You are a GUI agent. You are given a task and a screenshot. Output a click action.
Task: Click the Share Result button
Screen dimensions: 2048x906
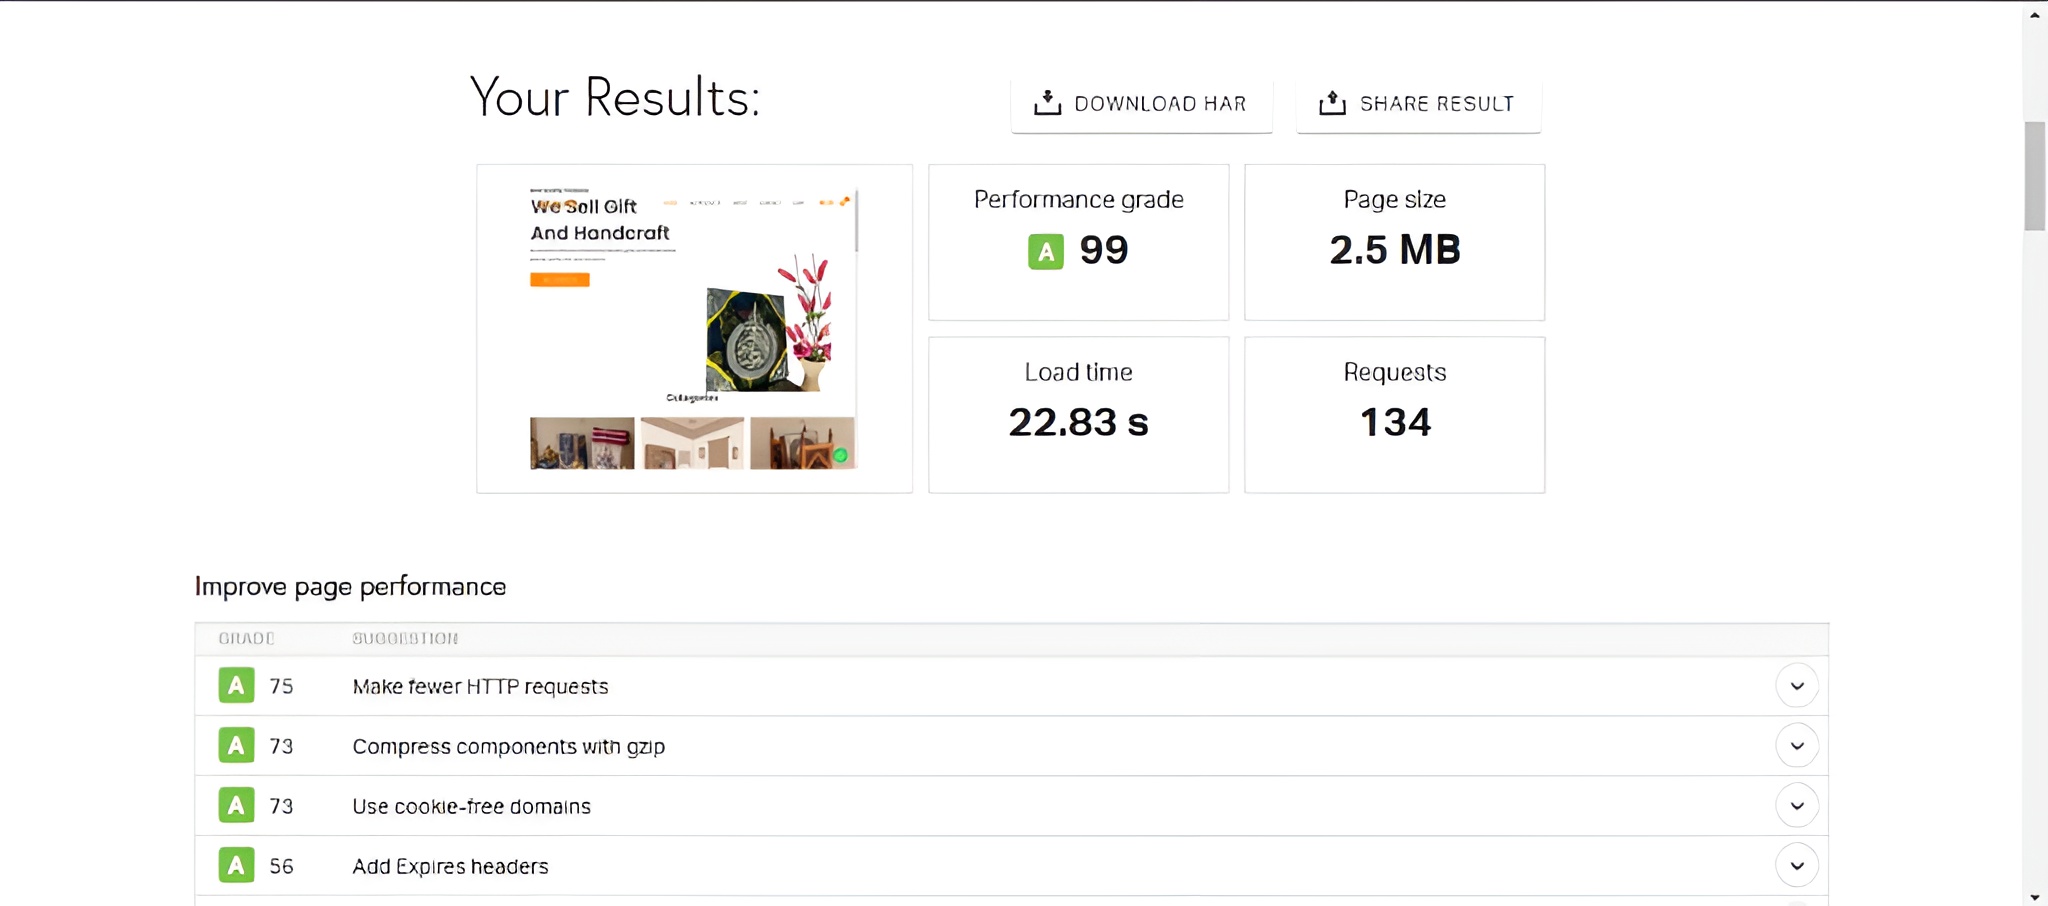click(x=1418, y=102)
